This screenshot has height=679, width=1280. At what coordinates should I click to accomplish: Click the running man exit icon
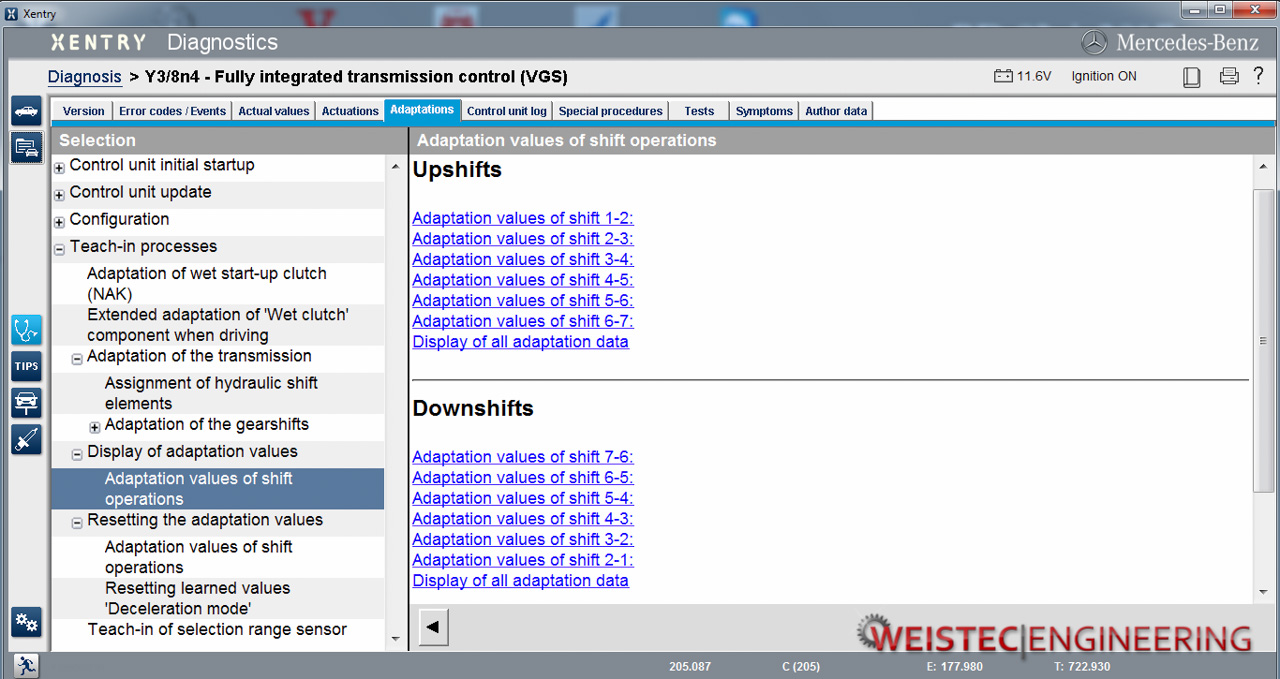pos(26,665)
